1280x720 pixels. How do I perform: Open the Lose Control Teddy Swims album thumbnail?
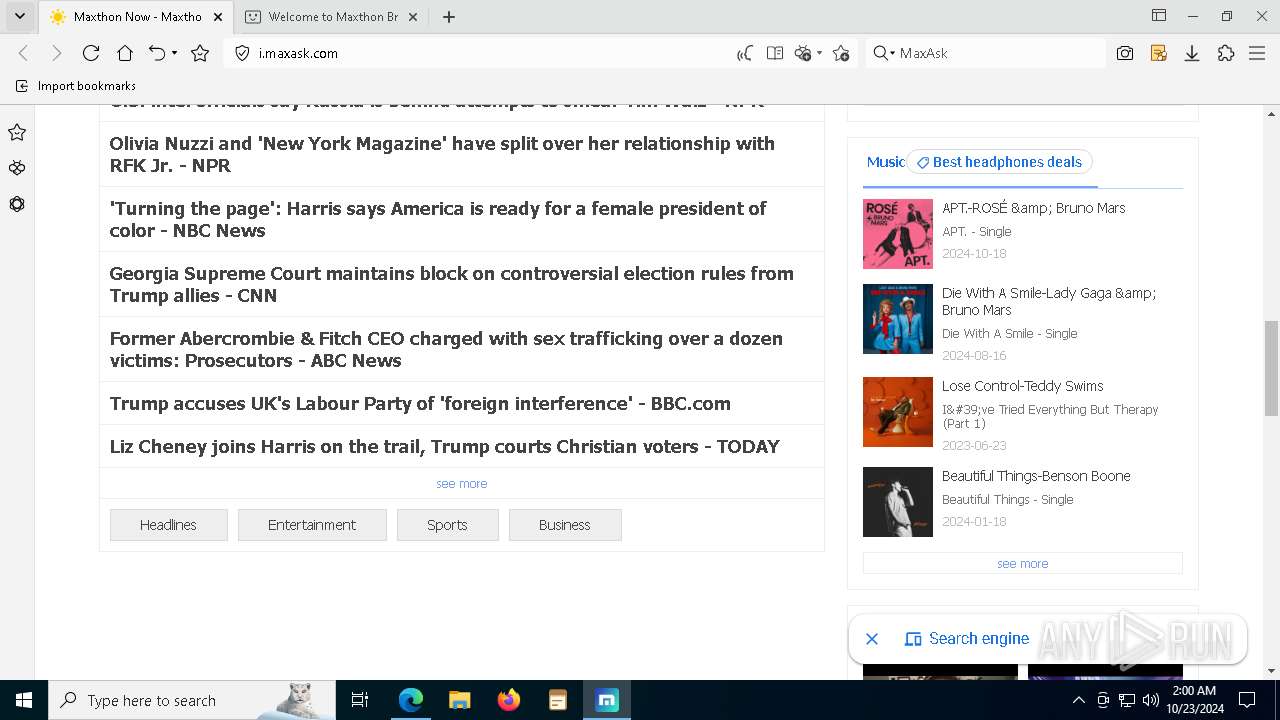coord(898,412)
